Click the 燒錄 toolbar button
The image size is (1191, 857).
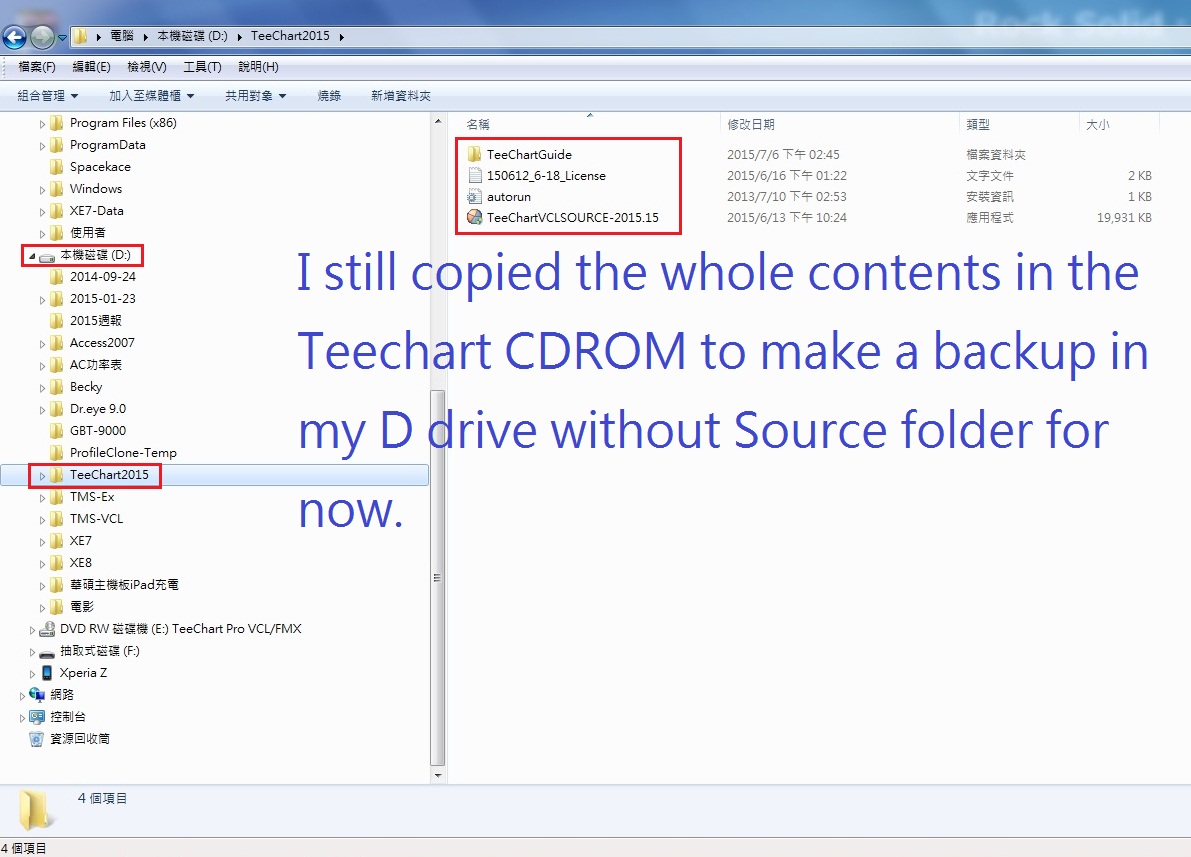329,96
